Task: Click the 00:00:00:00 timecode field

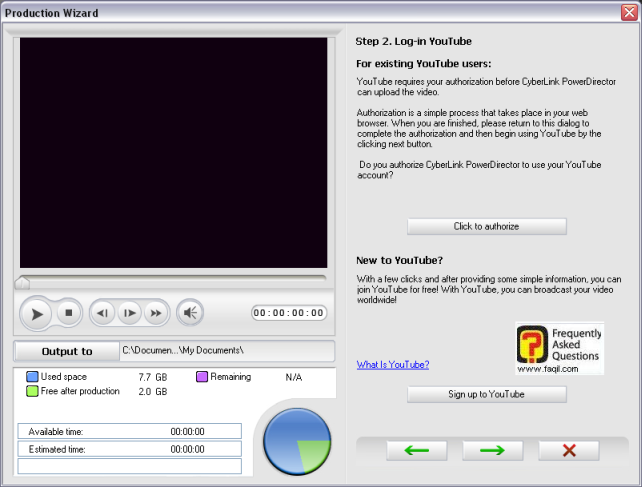Action: 289,313
